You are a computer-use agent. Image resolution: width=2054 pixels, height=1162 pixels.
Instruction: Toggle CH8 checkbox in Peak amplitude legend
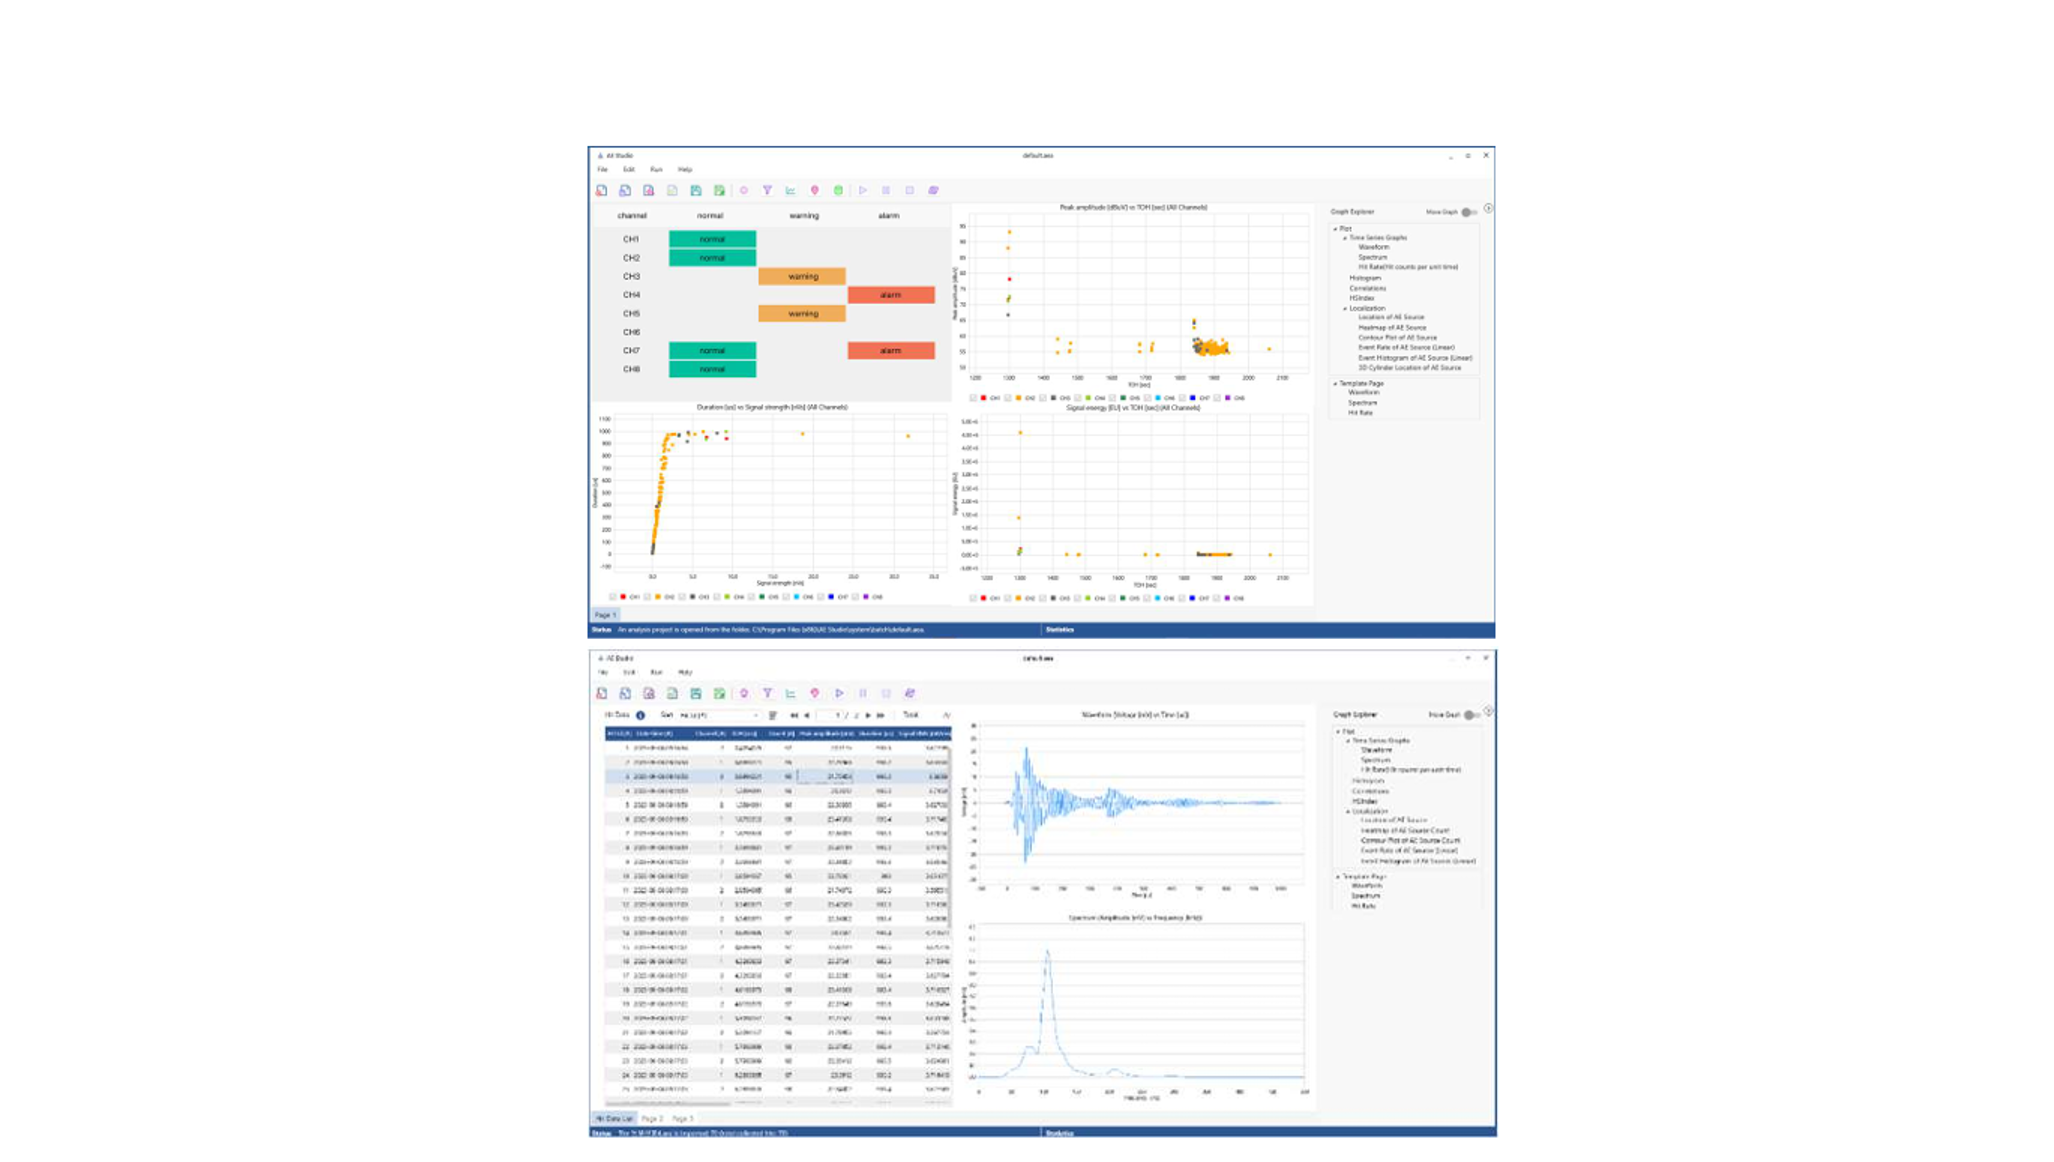click(x=1217, y=398)
